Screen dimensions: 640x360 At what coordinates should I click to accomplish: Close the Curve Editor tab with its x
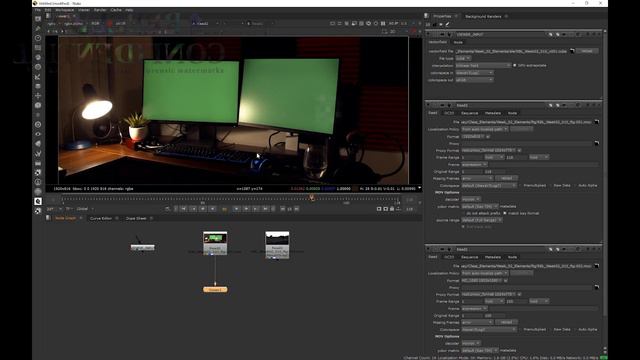[117, 218]
